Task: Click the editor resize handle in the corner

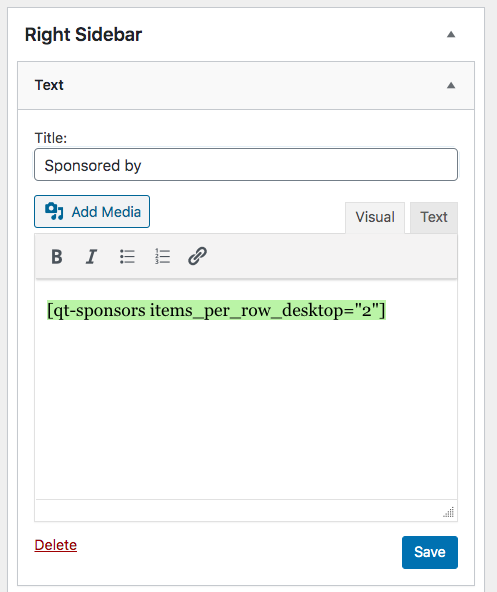Action: (449, 512)
